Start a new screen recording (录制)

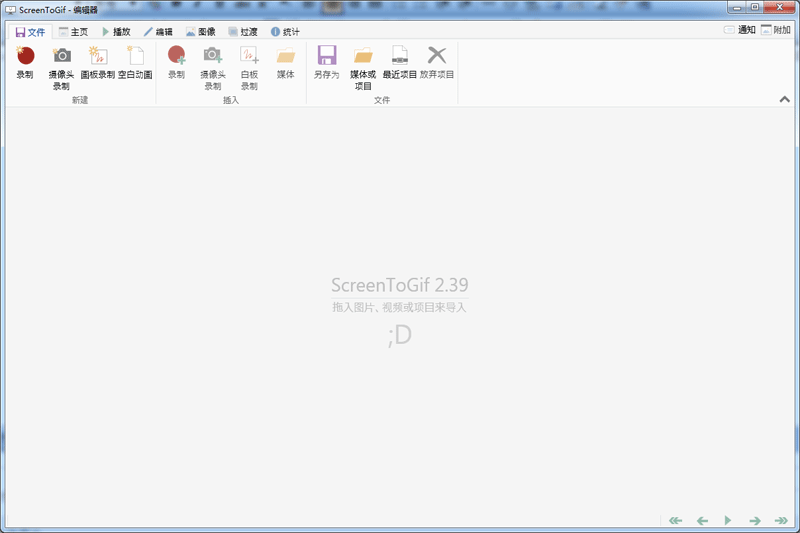25,62
